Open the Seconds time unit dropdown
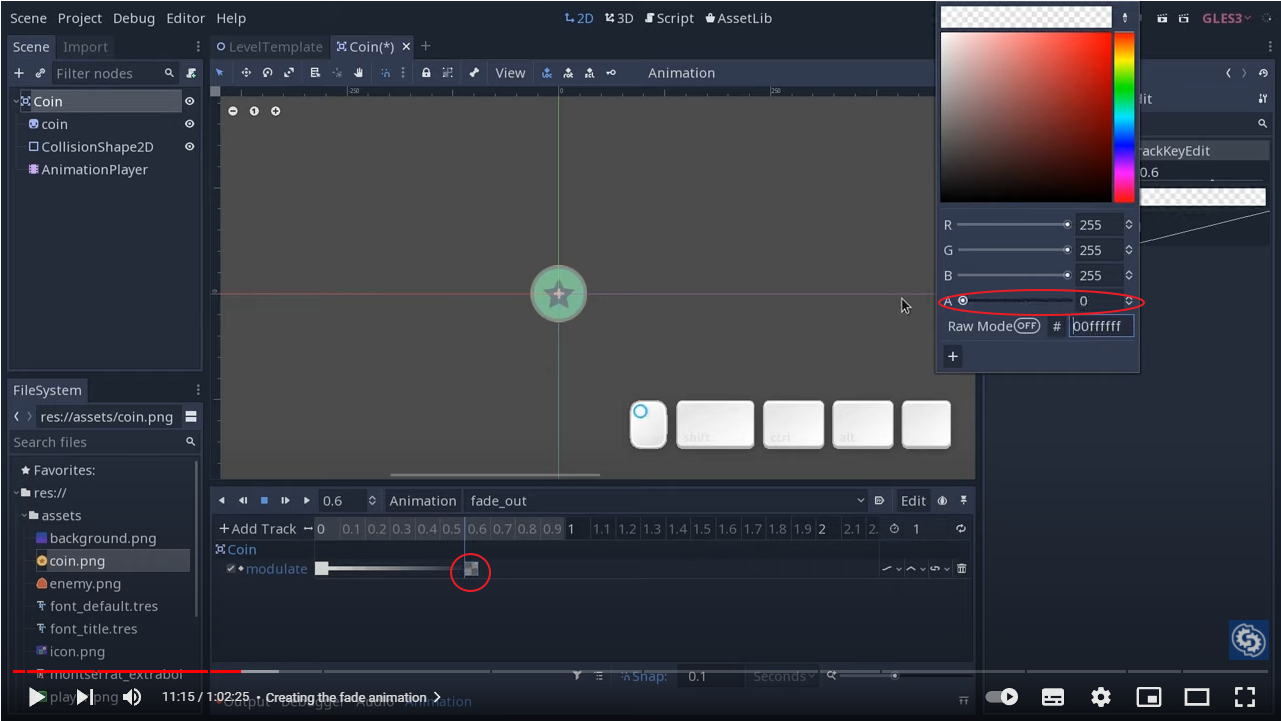This screenshot has height=721, width=1281. coord(785,676)
